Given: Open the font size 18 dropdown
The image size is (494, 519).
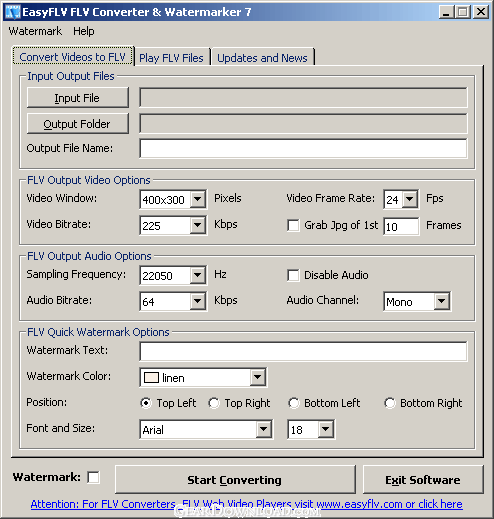Looking at the screenshot, I should (x=326, y=430).
